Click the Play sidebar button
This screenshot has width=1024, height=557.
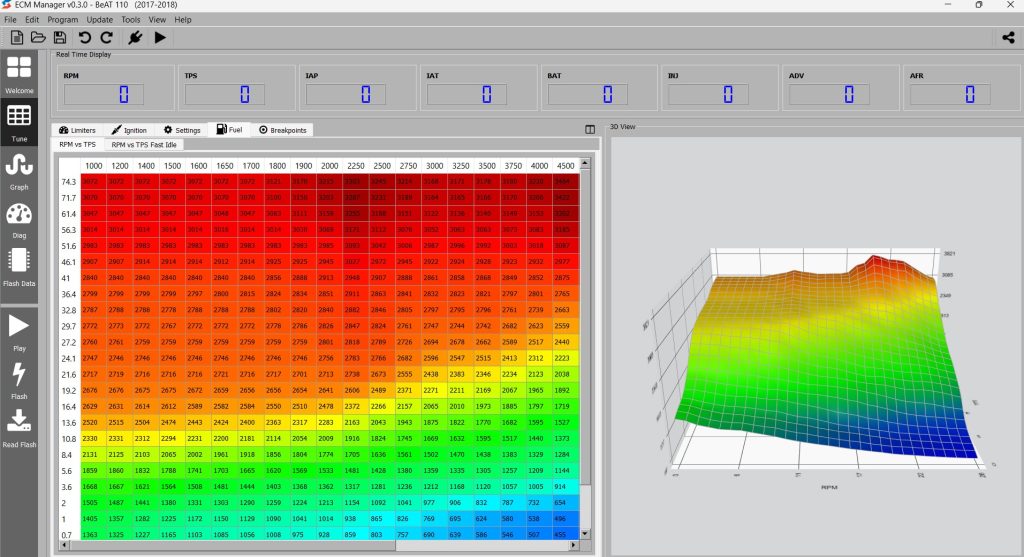19,332
